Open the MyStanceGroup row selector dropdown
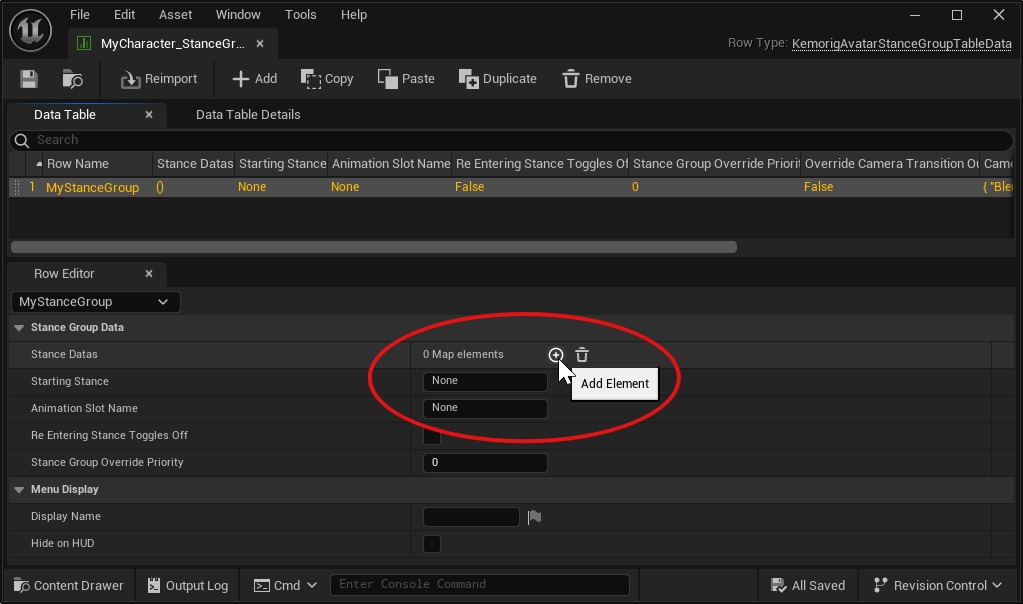1023x604 pixels. click(95, 302)
